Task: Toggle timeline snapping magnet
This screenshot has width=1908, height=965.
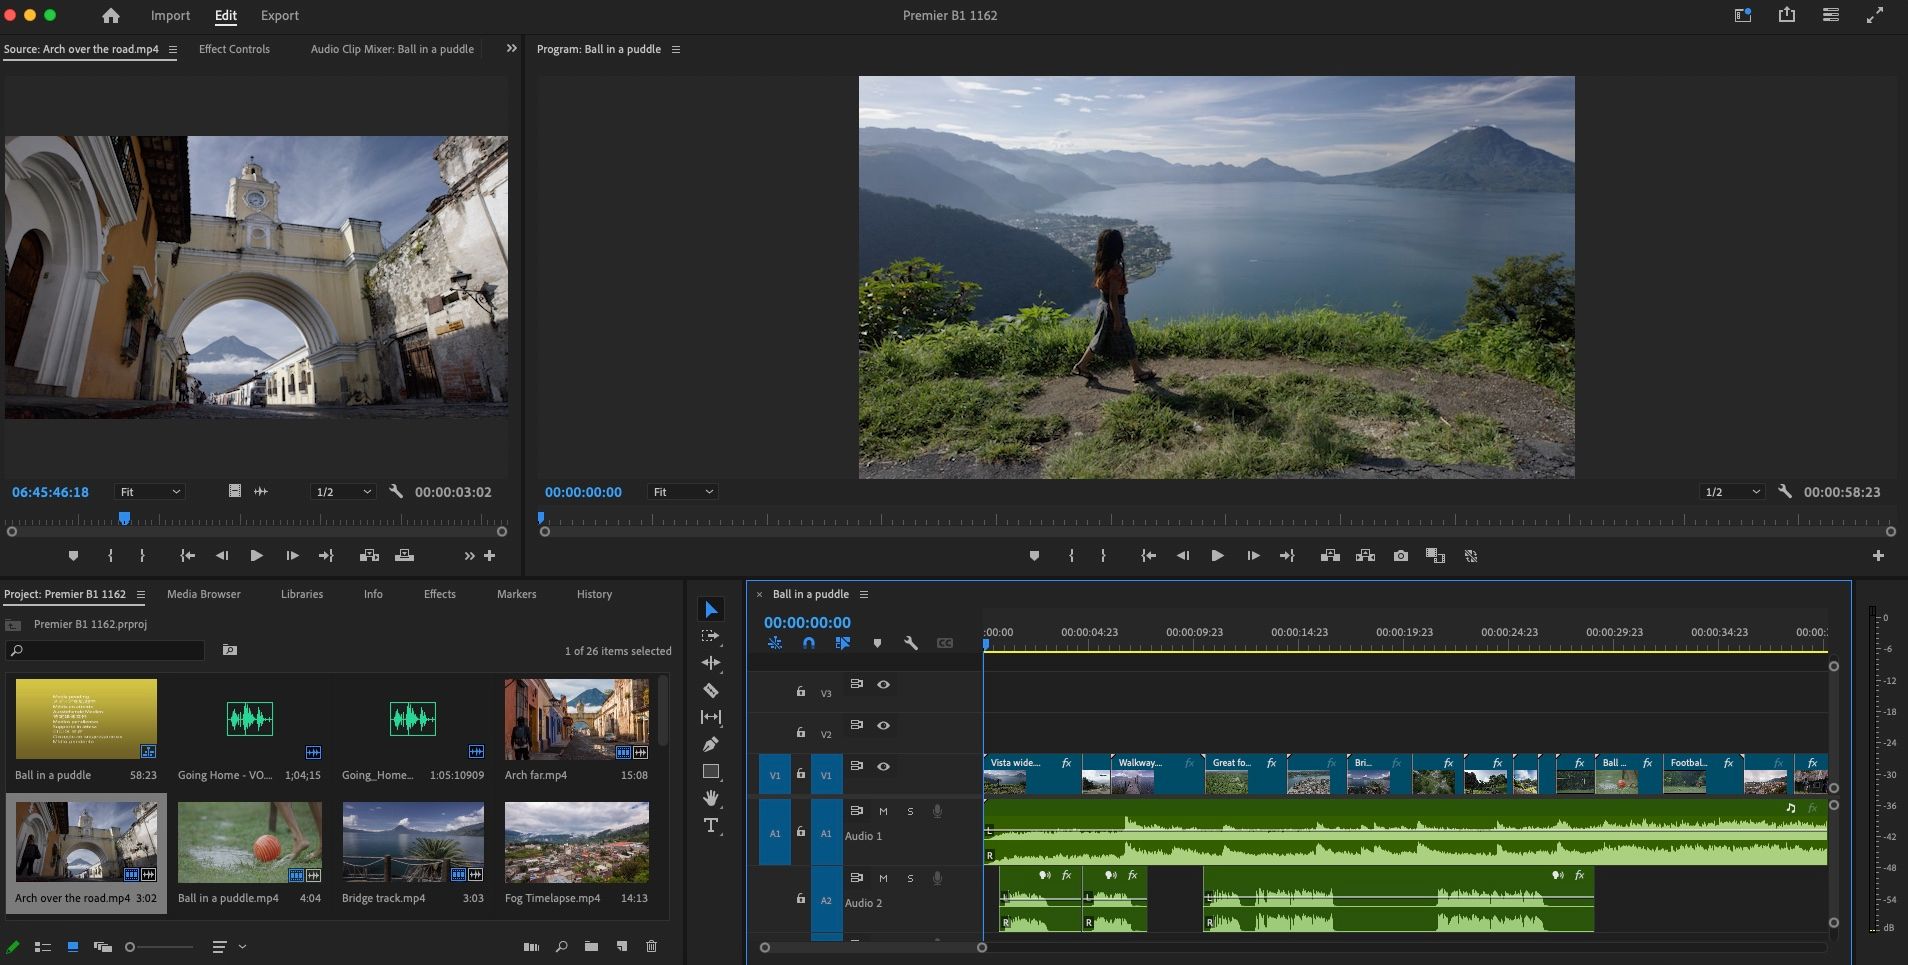Action: click(809, 643)
